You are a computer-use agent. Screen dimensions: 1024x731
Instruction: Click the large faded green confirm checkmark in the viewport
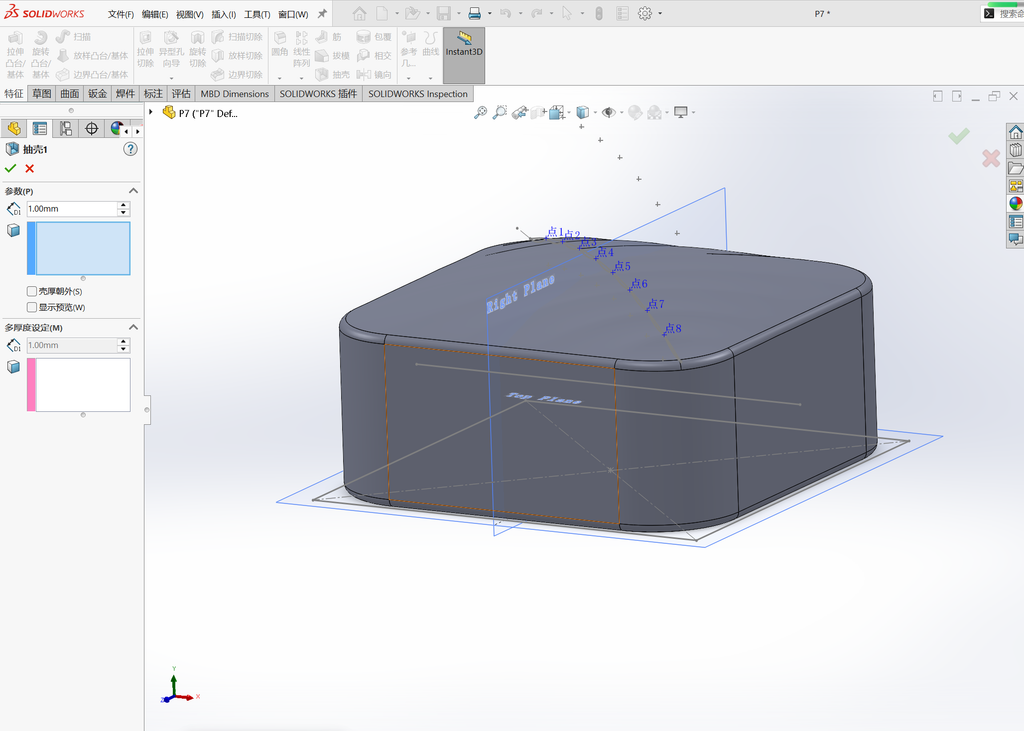[x=959, y=136]
